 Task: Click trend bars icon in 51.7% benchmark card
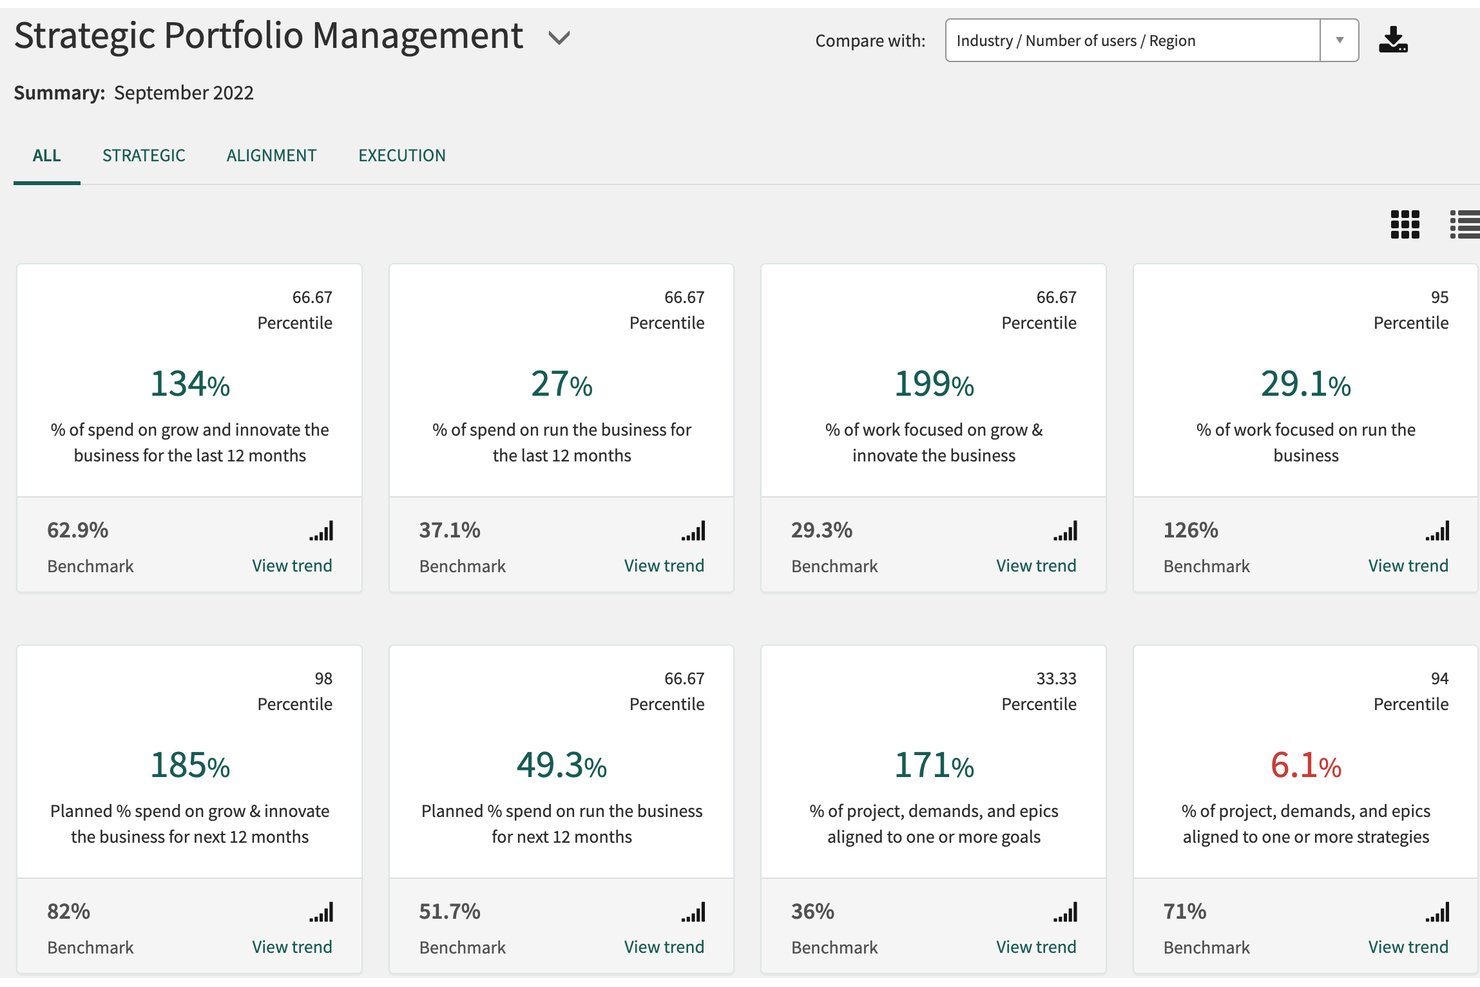[693, 912]
